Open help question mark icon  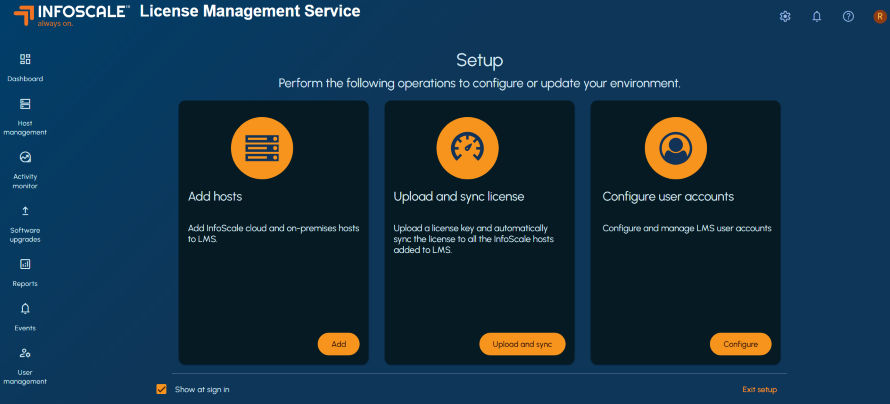tap(848, 16)
